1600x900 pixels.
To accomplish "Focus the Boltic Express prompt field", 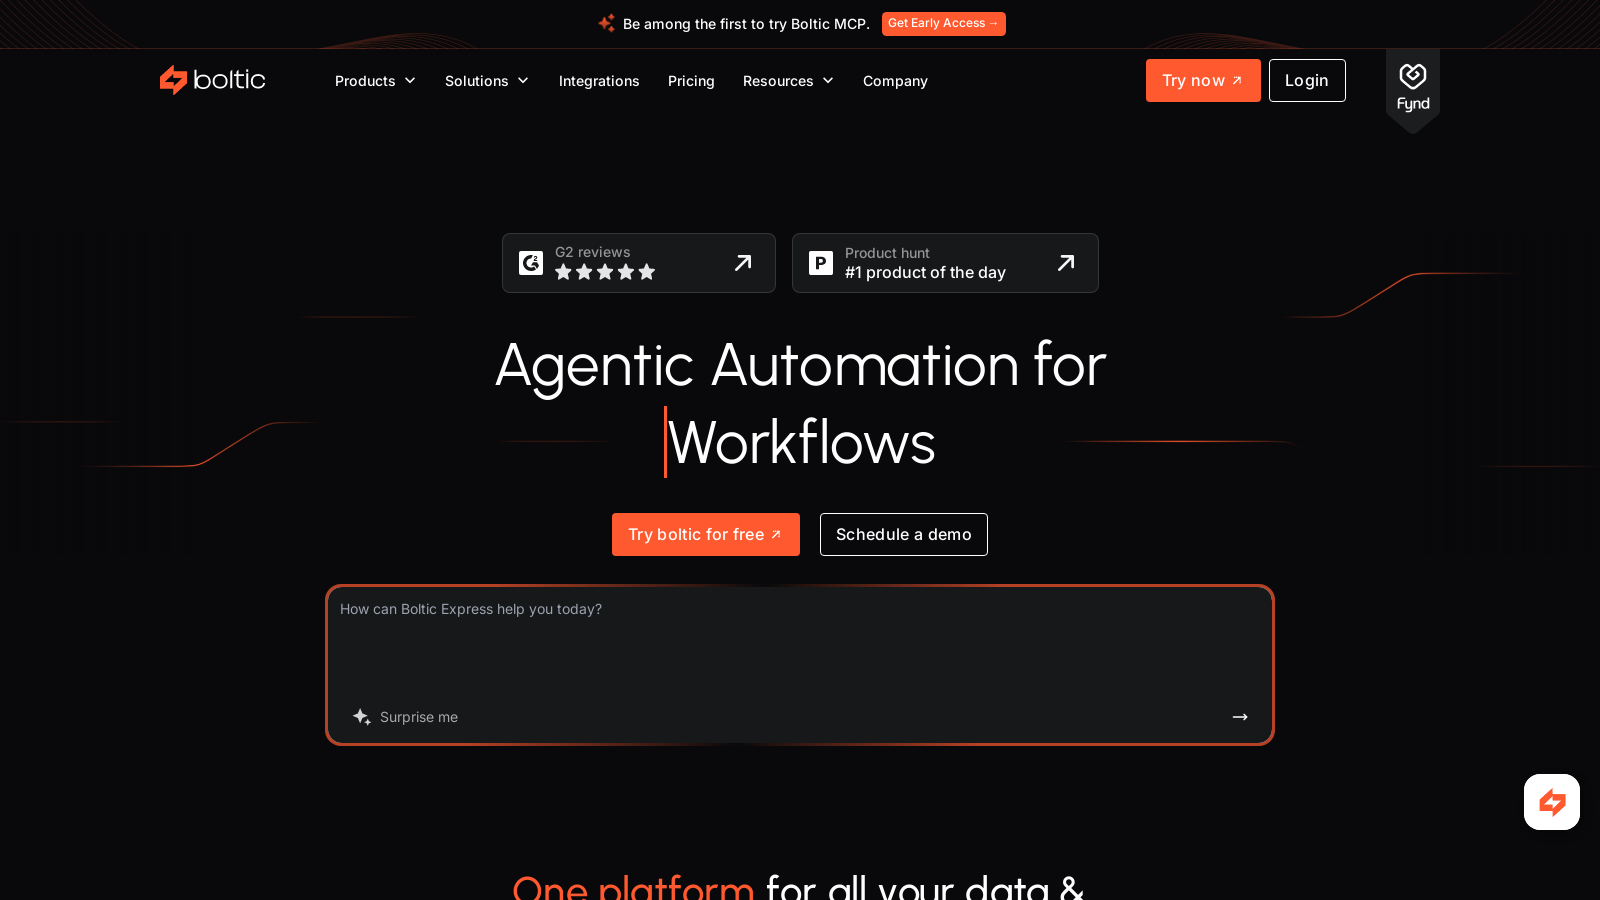I will pos(800,645).
